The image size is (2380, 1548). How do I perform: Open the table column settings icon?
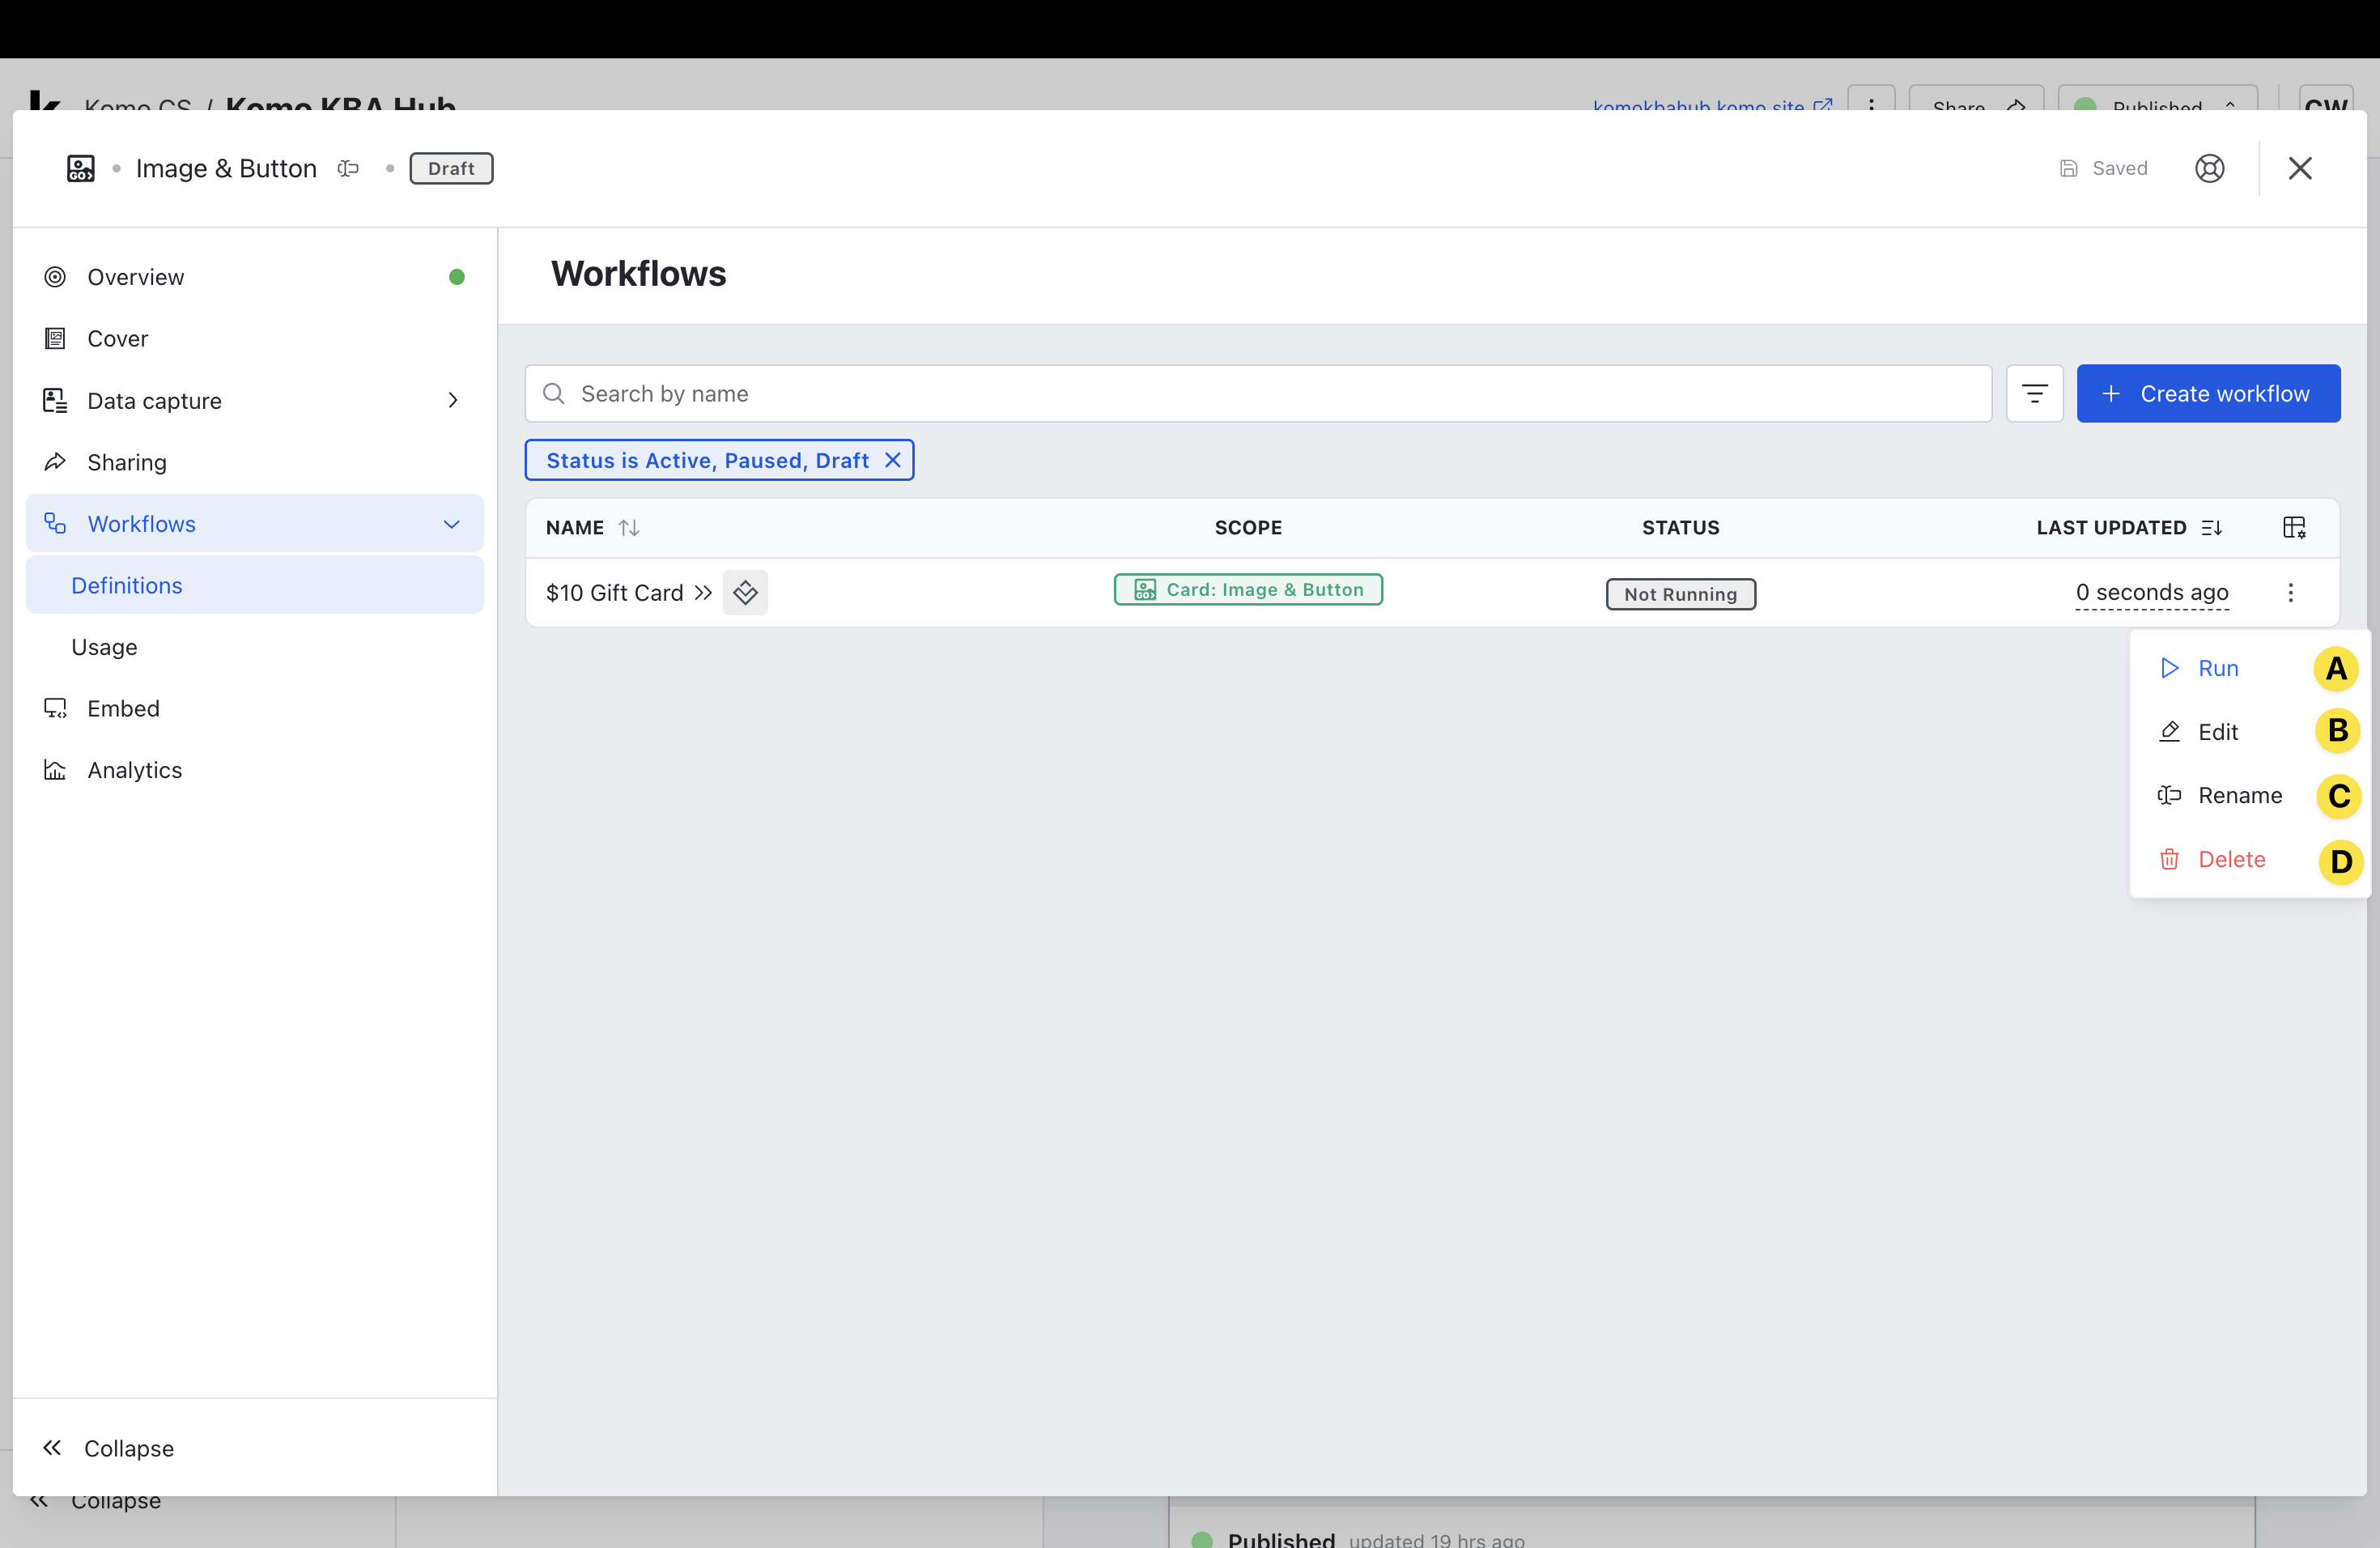coord(2294,527)
